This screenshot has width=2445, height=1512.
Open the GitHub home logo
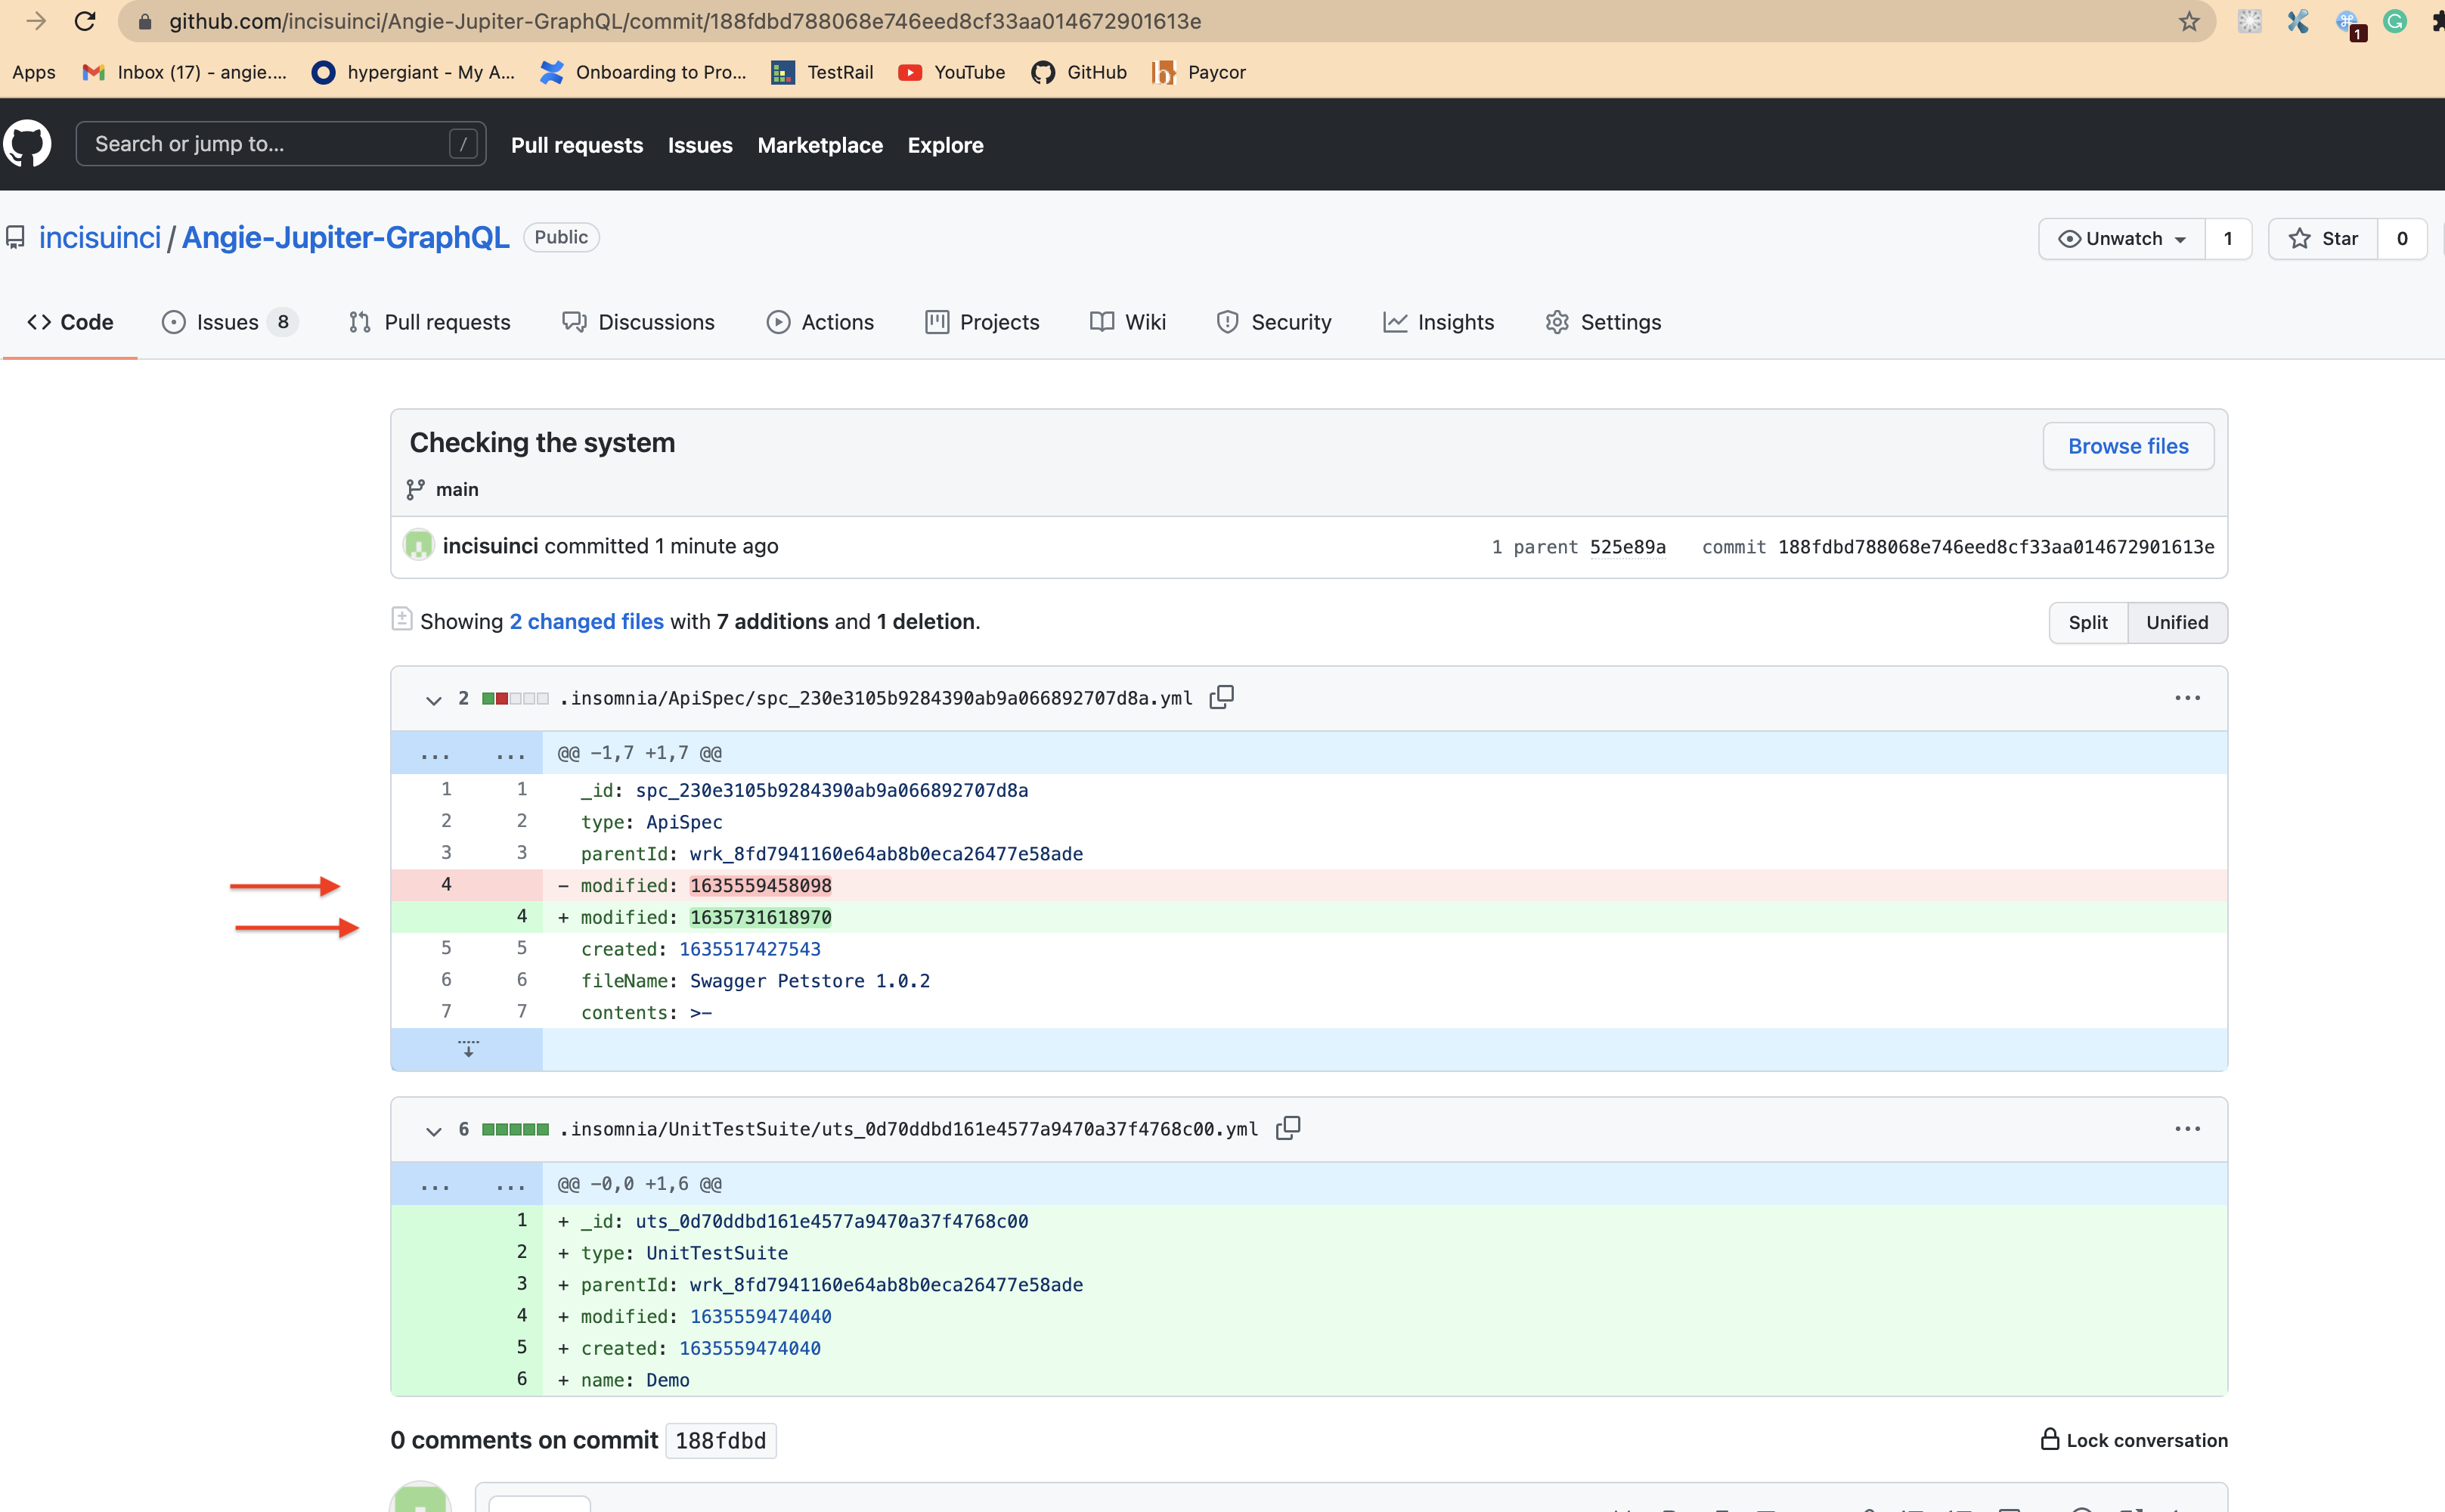28,143
